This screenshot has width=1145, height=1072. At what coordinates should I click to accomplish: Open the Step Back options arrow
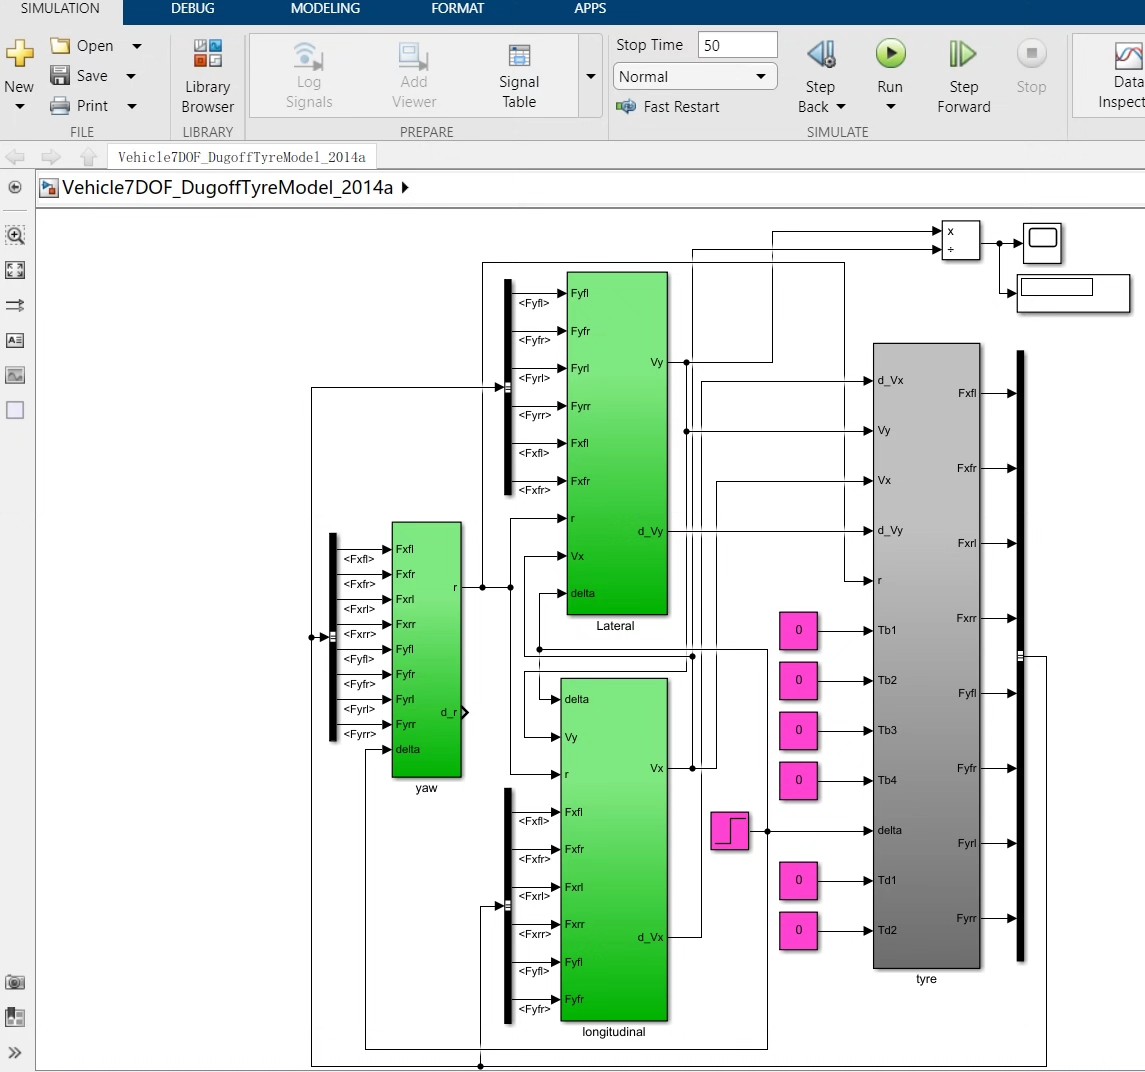coord(840,107)
